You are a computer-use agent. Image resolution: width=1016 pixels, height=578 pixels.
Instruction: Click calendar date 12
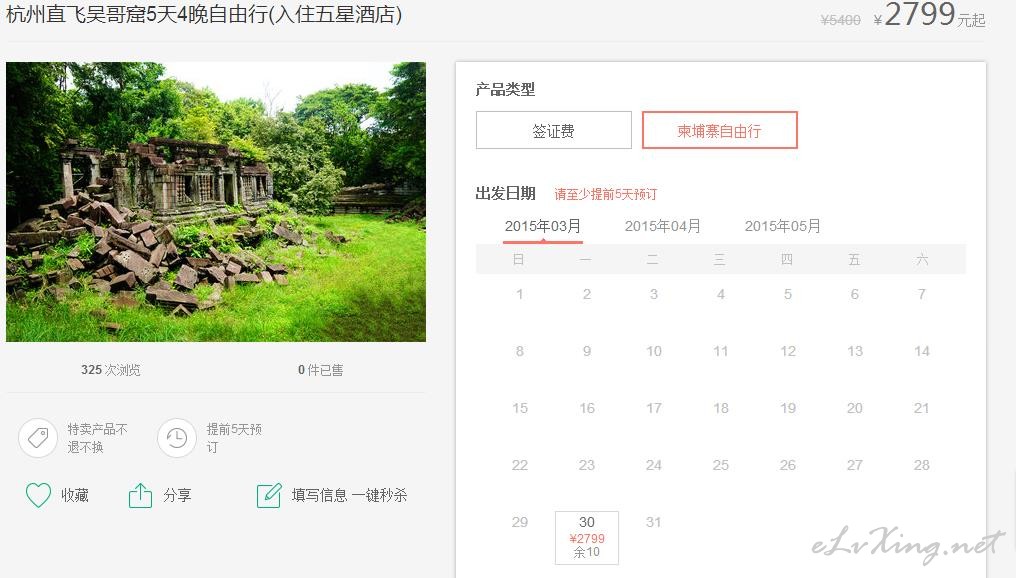(788, 351)
